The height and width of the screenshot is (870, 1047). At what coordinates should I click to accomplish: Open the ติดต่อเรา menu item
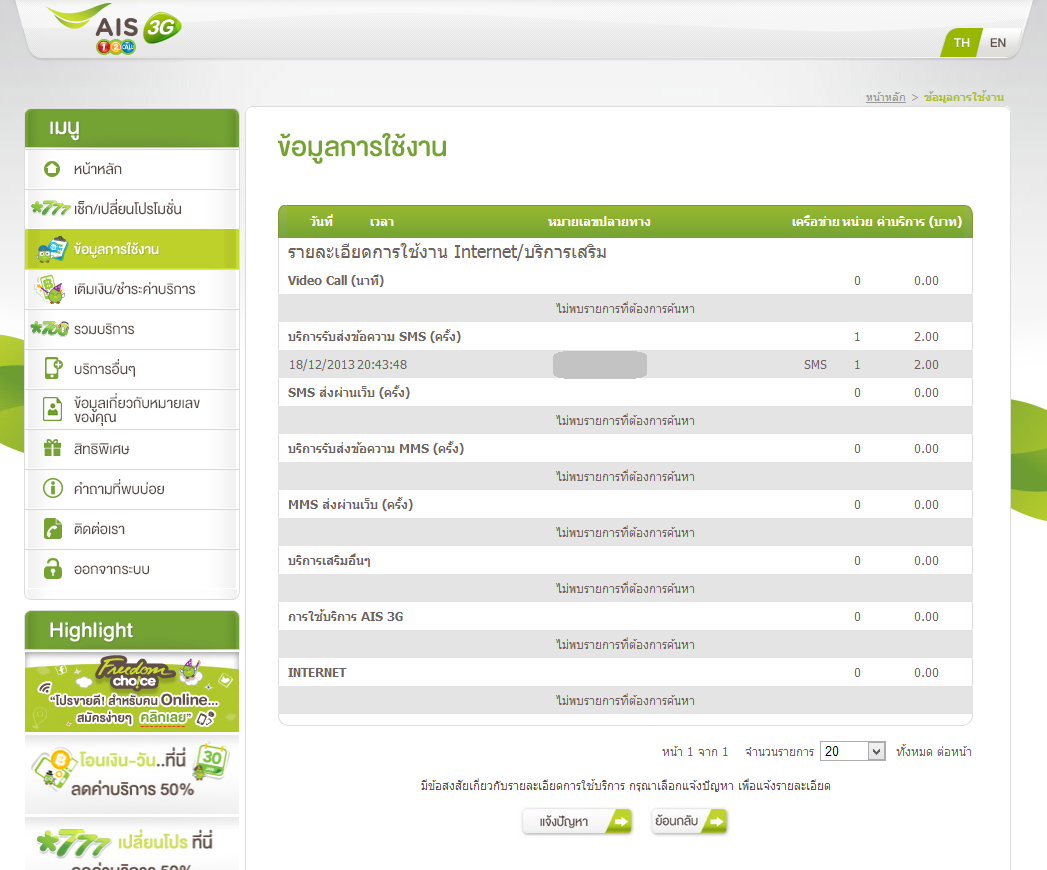[x=132, y=529]
